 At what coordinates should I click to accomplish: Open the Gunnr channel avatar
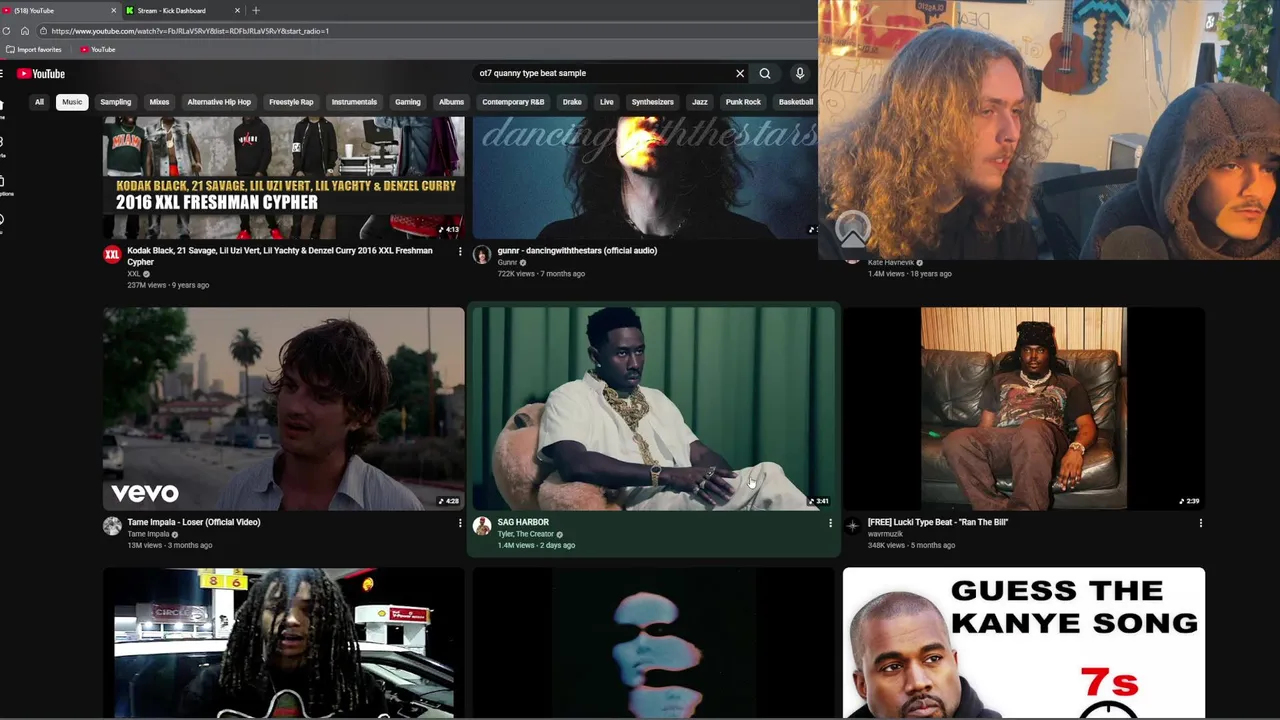tap(482, 255)
